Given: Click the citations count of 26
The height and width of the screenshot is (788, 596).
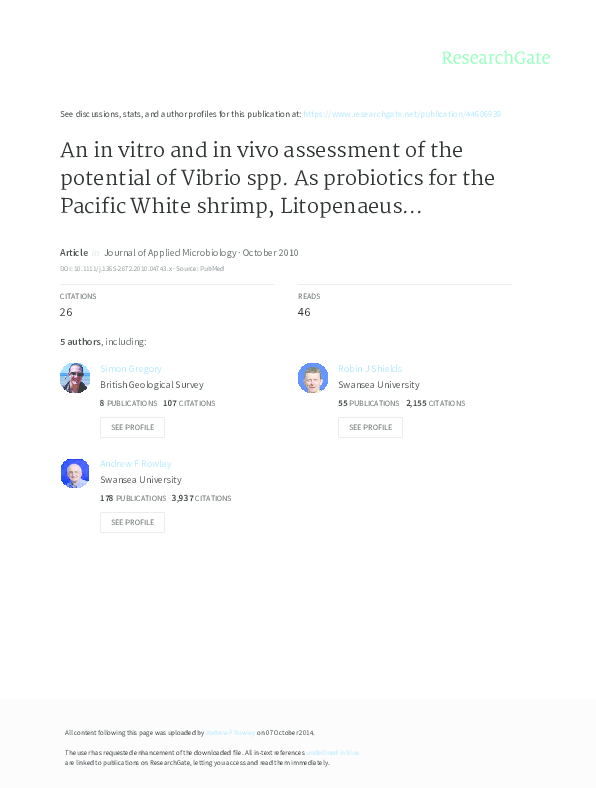Looking at the screenshot, I should click(x=66, y=312).
